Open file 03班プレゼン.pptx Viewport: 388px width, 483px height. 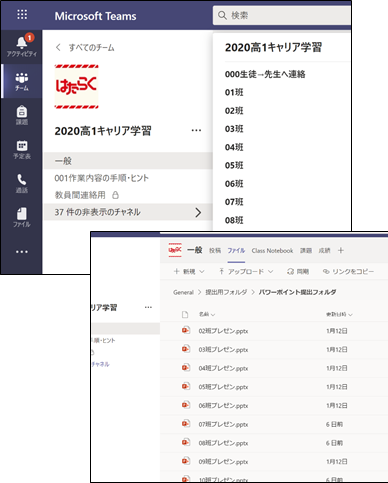[x=223, y=350]
